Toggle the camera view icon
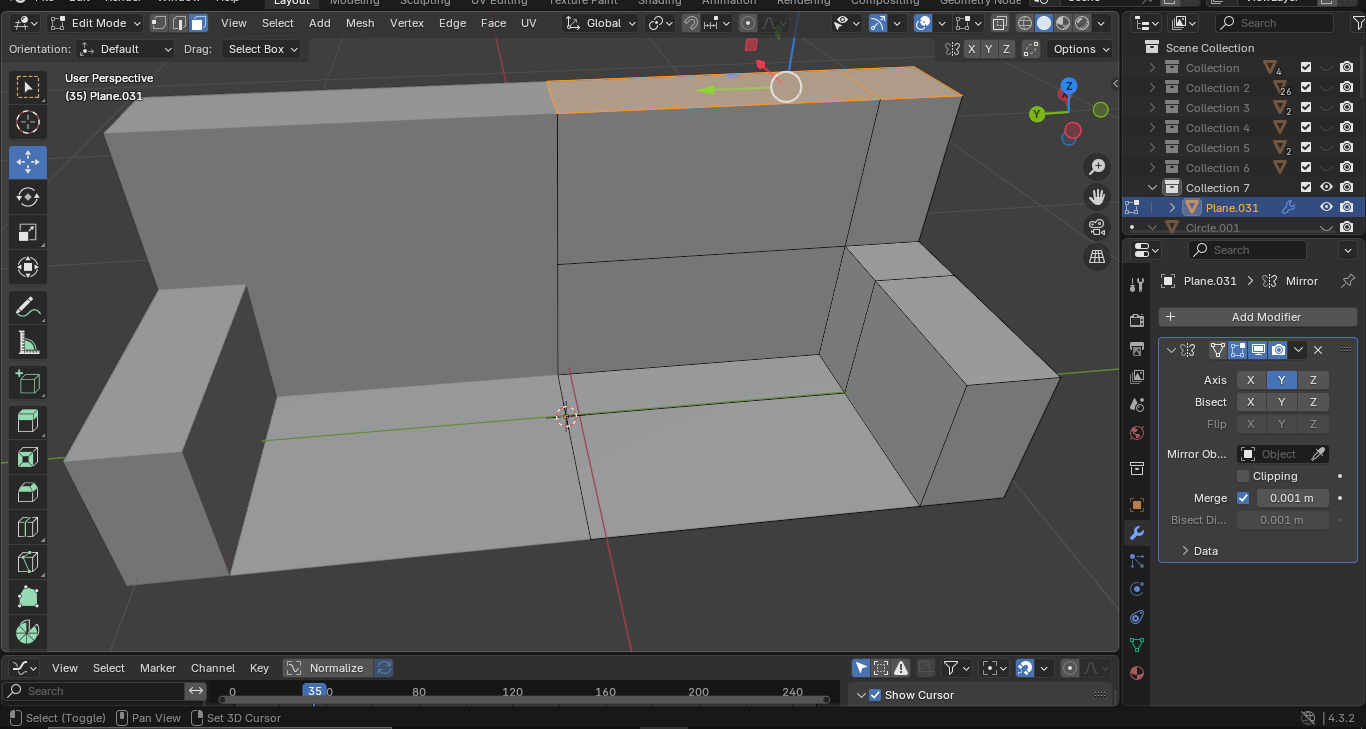Image resolution: width=1366 pixels, height=729 pixels. coord(1097,227)
